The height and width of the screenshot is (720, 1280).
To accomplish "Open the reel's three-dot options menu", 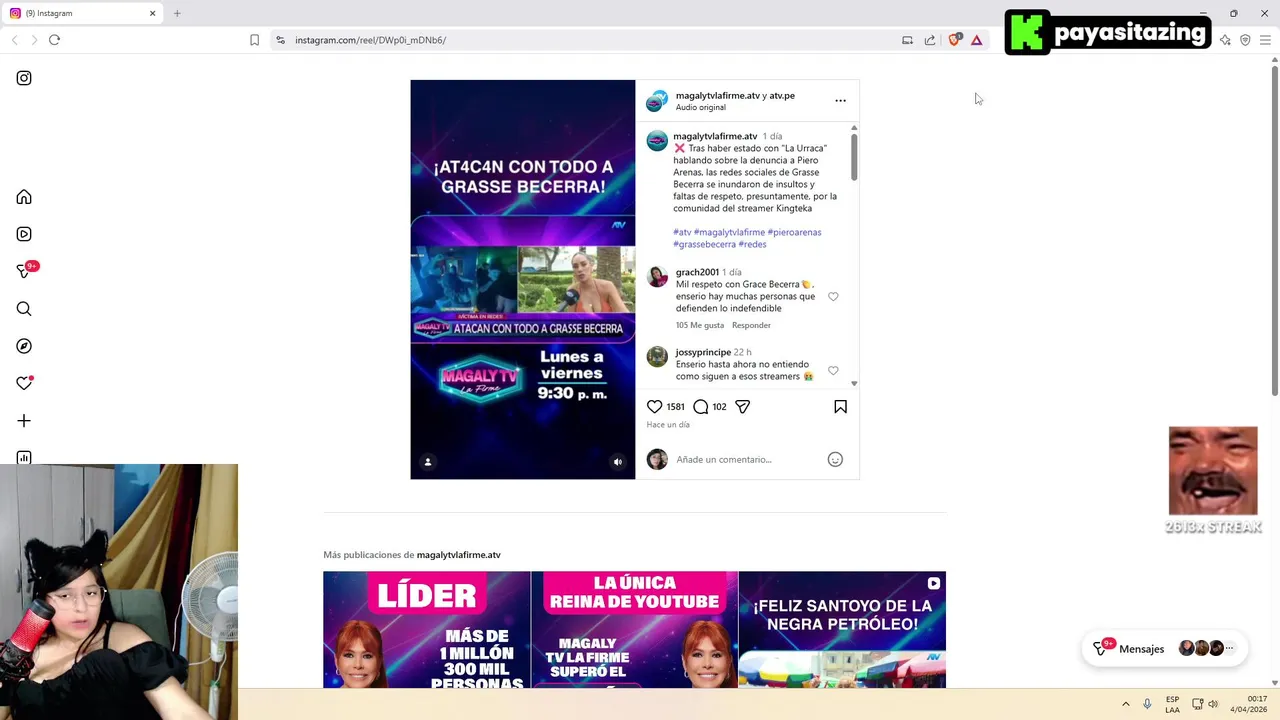I will [x=840, y=101].
